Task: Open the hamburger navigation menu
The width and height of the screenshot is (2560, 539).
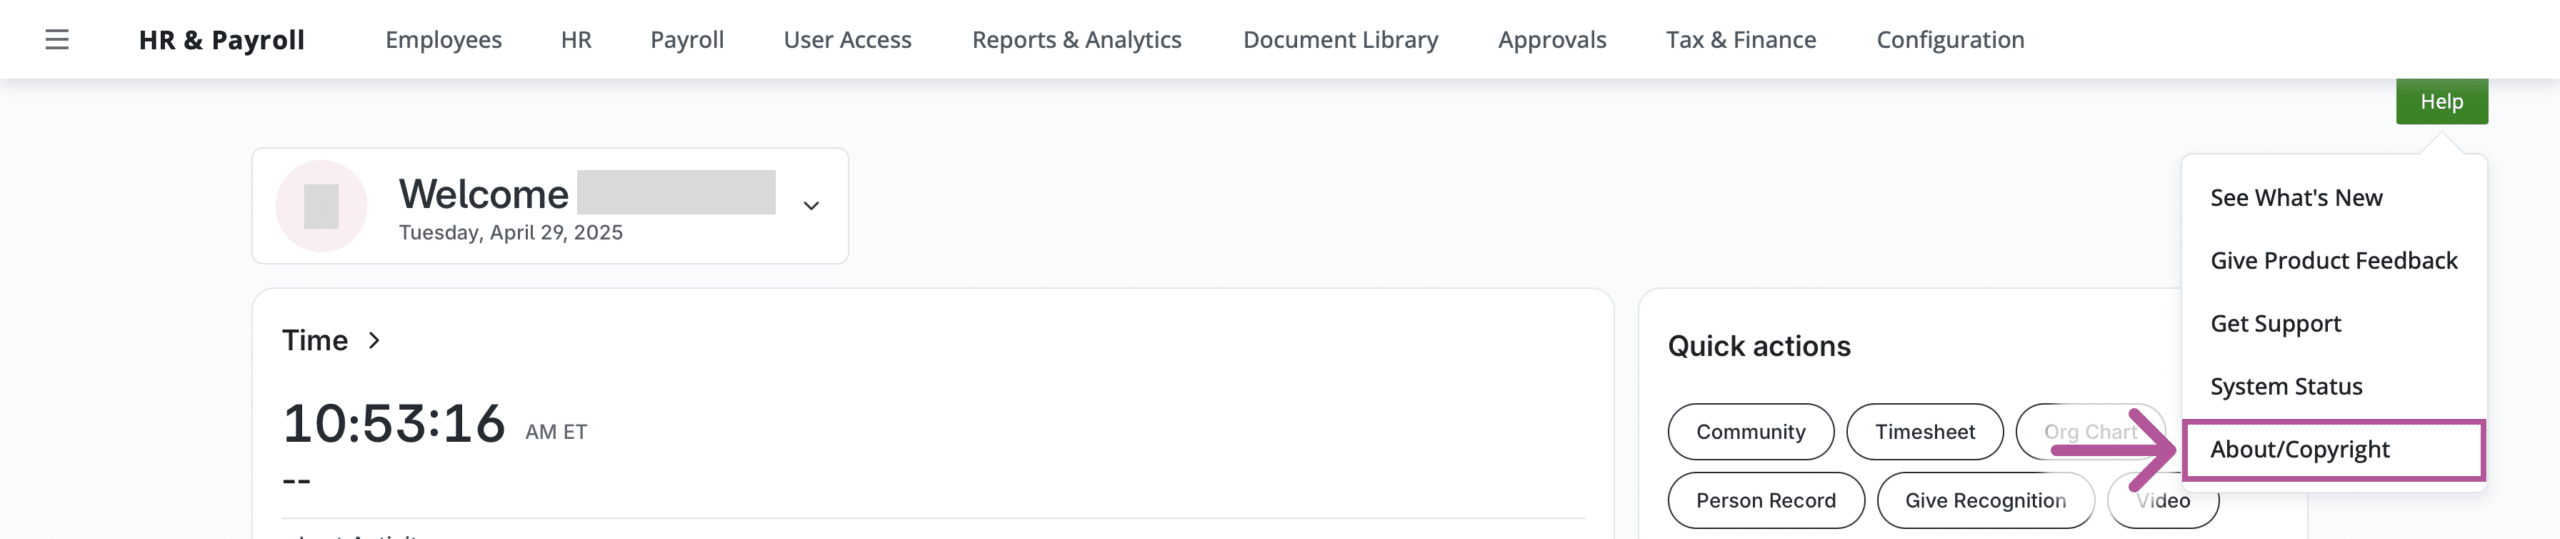Action: tap(57, 40)
